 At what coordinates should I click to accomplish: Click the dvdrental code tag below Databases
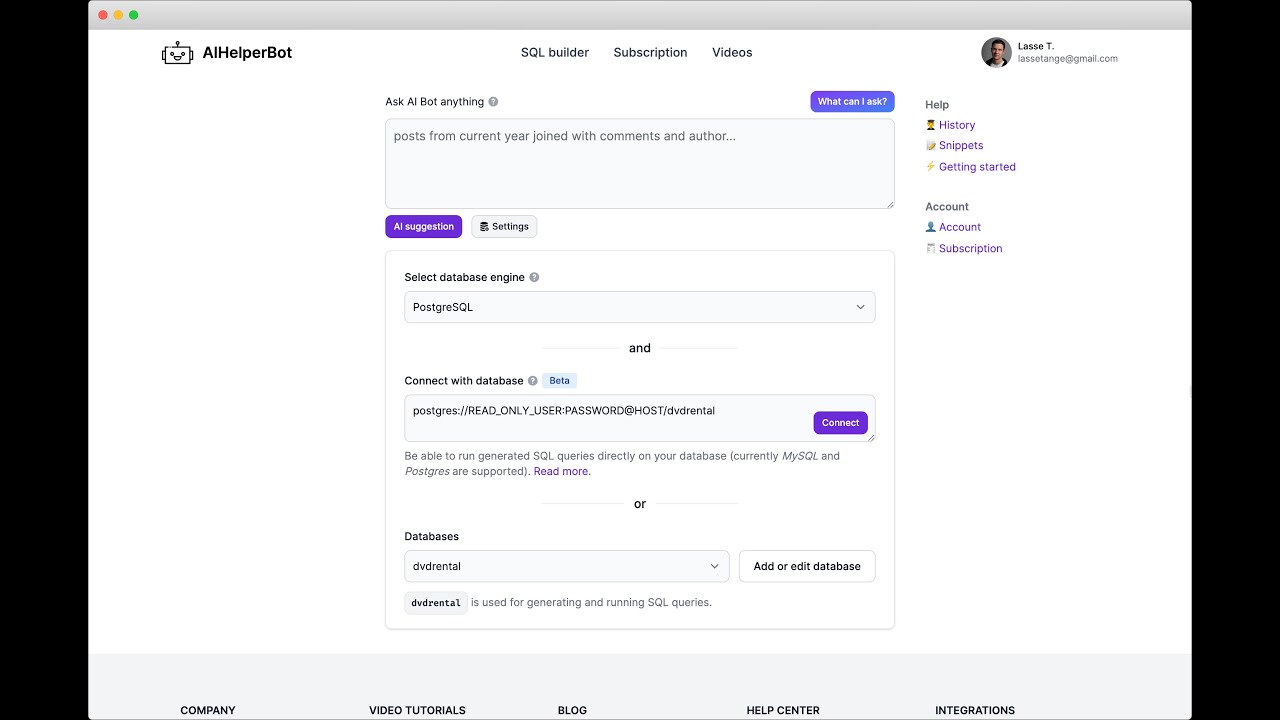436,603
